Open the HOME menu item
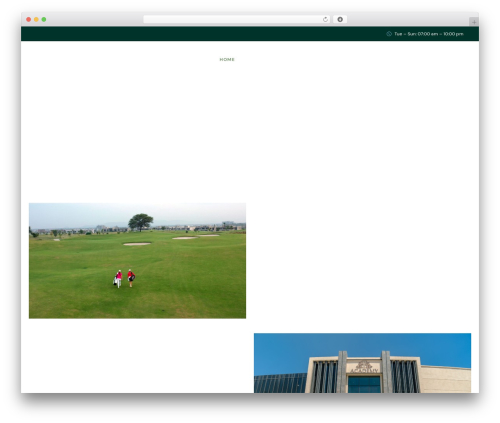This screenshot has width=500, height=423. (x=227, y=59)
